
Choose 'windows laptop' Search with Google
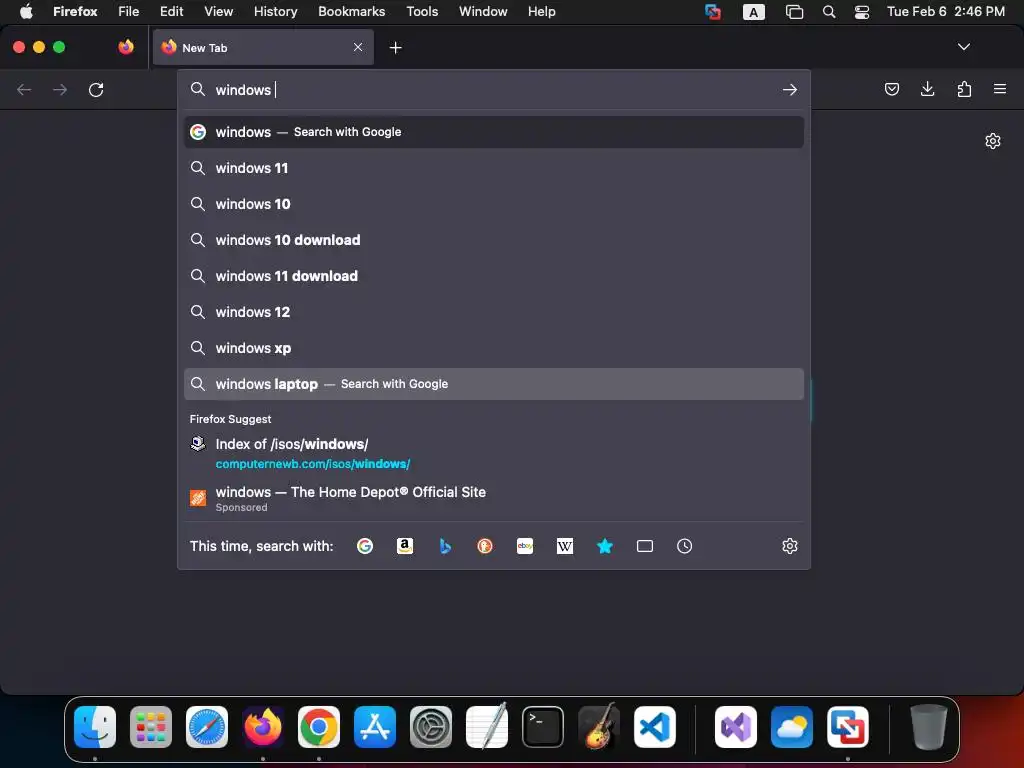494,384
